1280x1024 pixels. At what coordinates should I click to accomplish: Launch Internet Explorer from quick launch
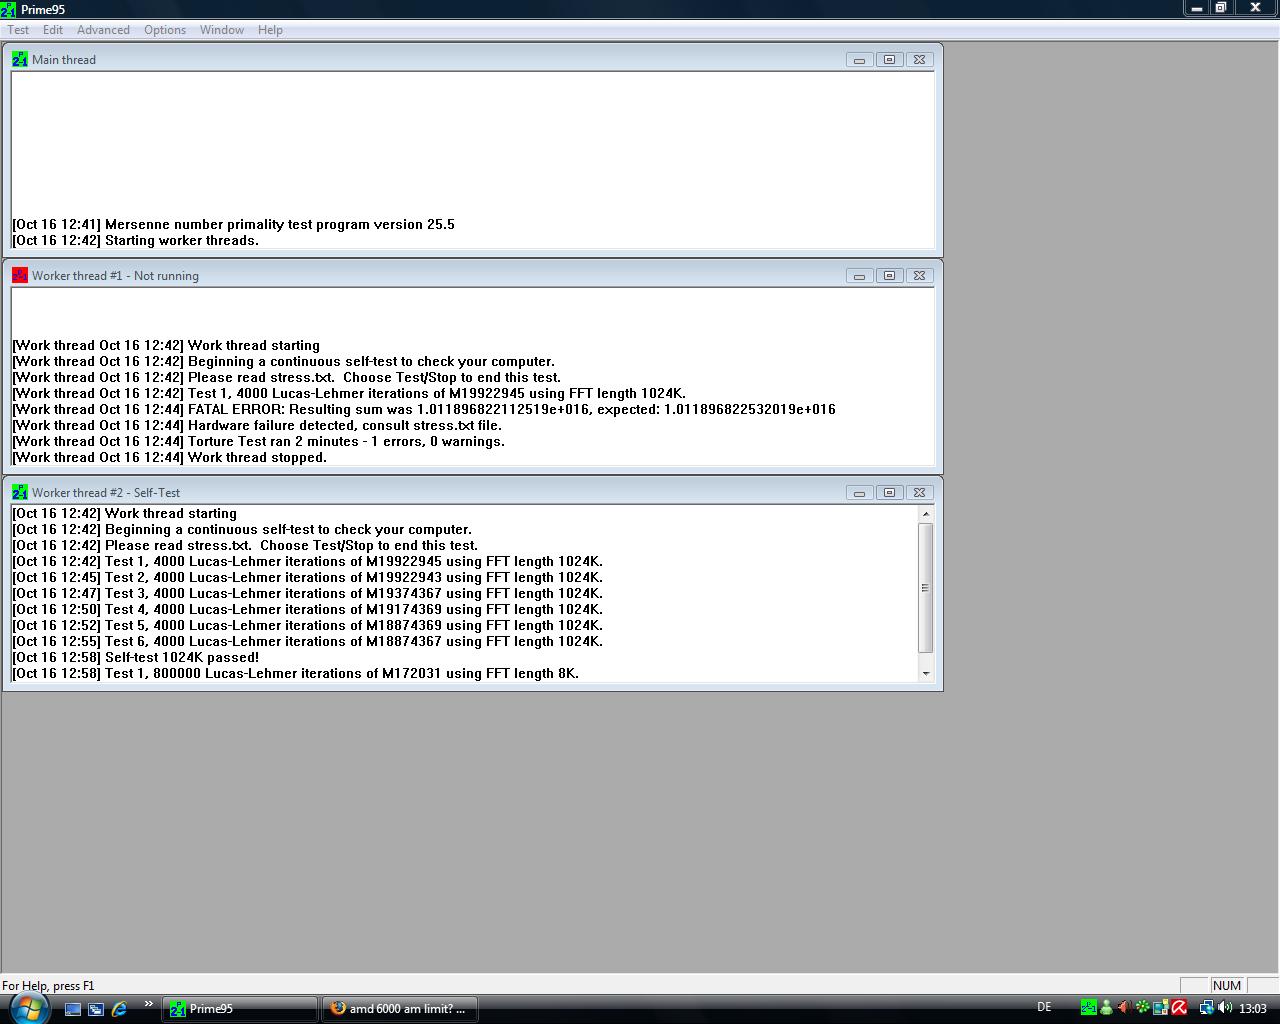(119, 1009)
